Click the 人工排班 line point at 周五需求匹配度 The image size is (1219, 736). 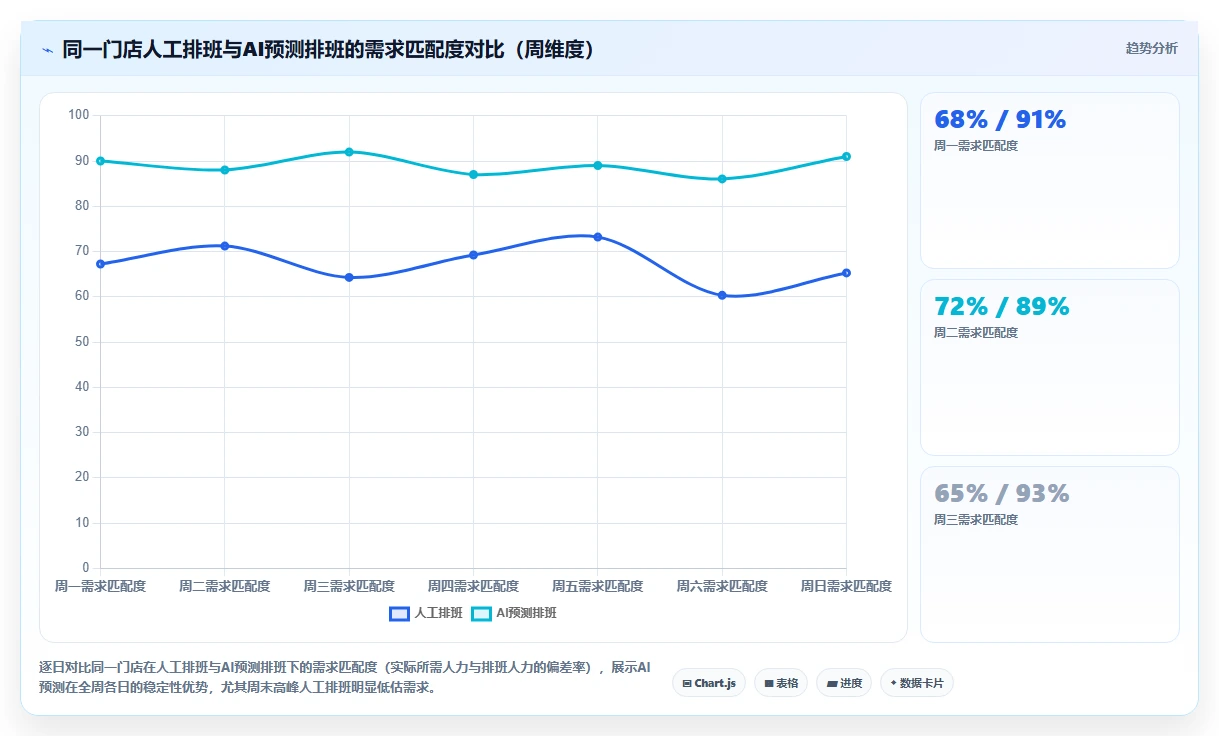tap(598, 237)
